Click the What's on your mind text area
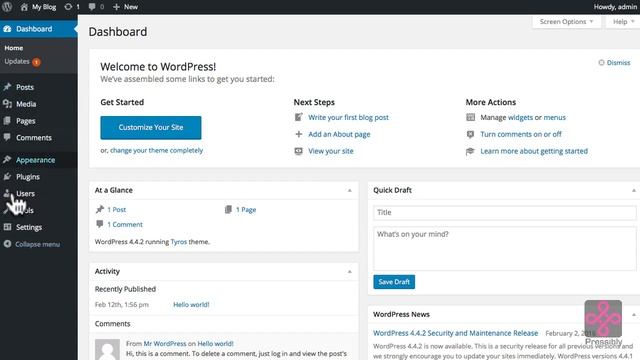Image resolution: width=640 pixels, height=360 pixels. [504, 249]
